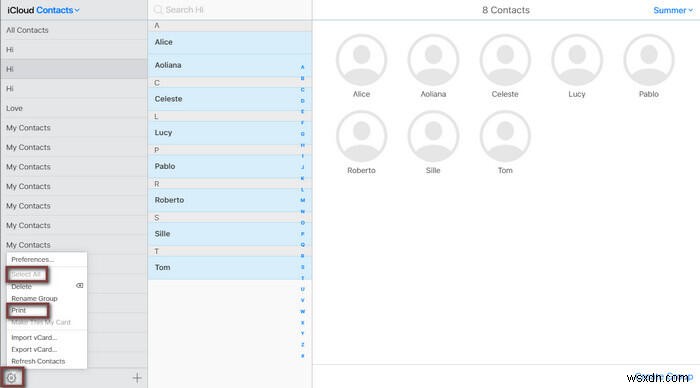Jump to letter A in alphabet index
The width and height of the screenshot is (700, 388).
303,67
